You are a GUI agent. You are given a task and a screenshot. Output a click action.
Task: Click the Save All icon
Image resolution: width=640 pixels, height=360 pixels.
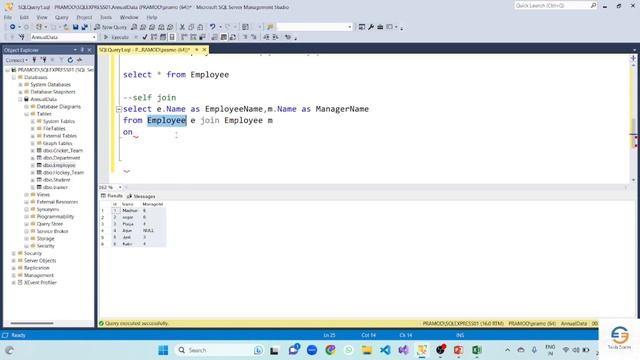click(x=84, y=27)
